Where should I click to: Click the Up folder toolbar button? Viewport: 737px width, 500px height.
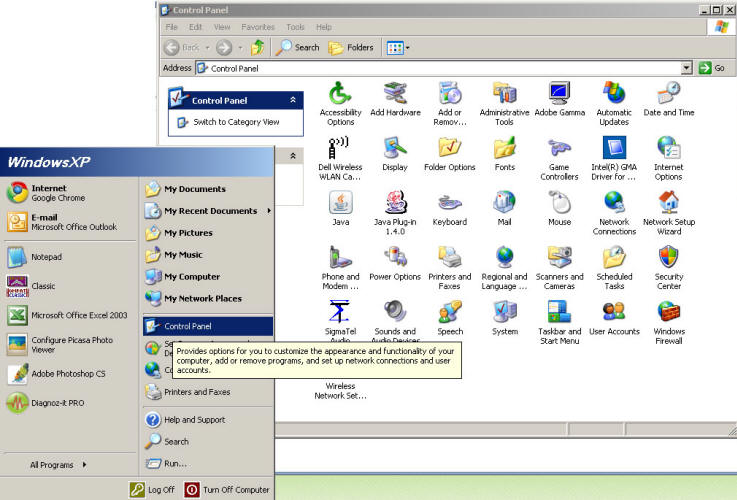coord(258,47)
